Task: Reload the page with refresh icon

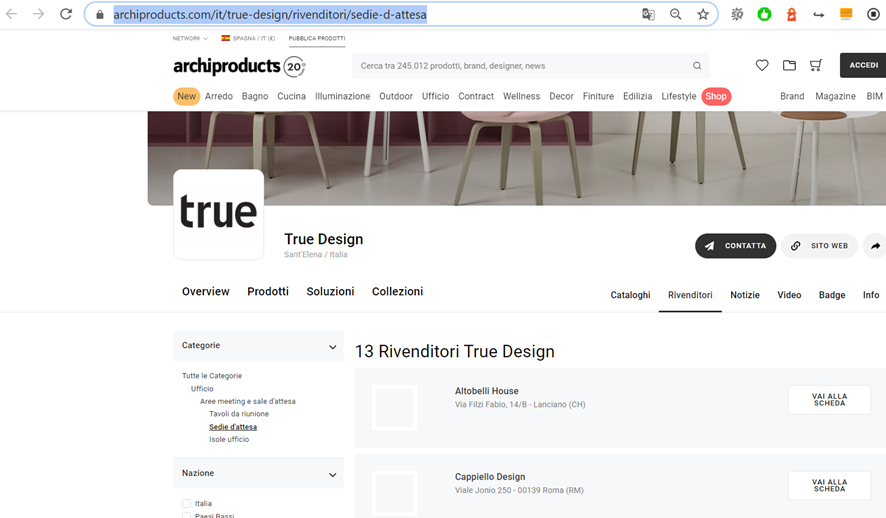Action: 66,14
